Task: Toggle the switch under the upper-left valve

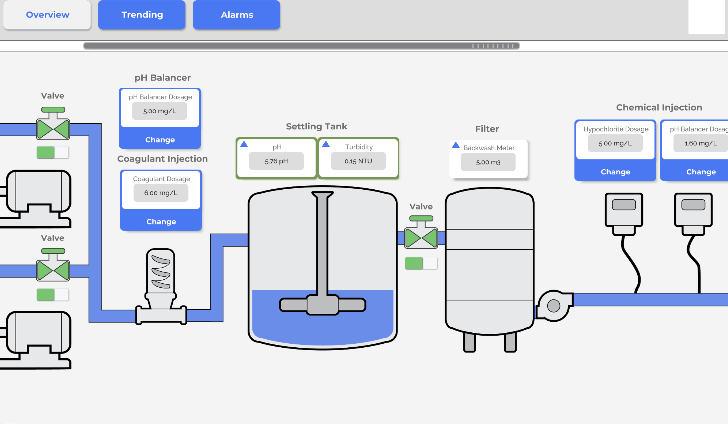Action: 52,152
